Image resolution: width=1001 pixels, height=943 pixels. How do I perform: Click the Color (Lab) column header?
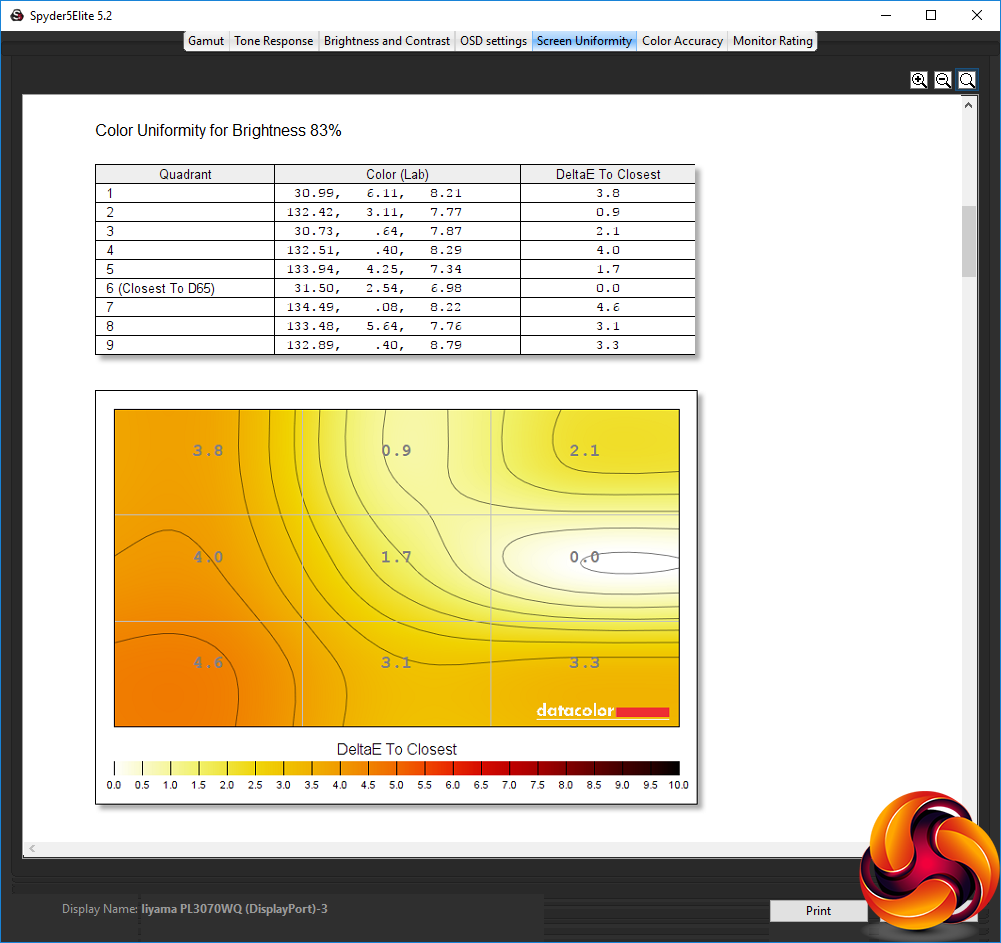(x=397, y=174)
